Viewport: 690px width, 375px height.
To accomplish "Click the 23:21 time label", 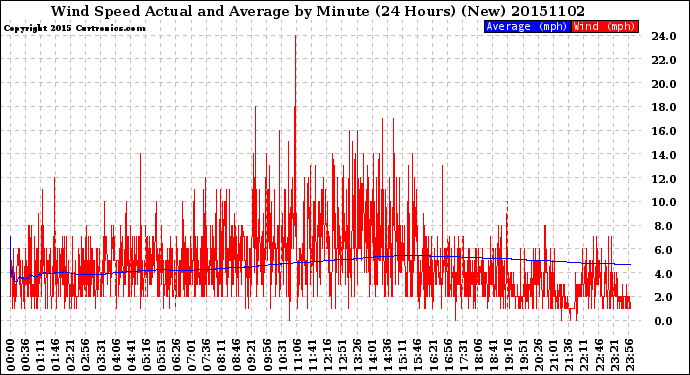I will pos(614,355).
